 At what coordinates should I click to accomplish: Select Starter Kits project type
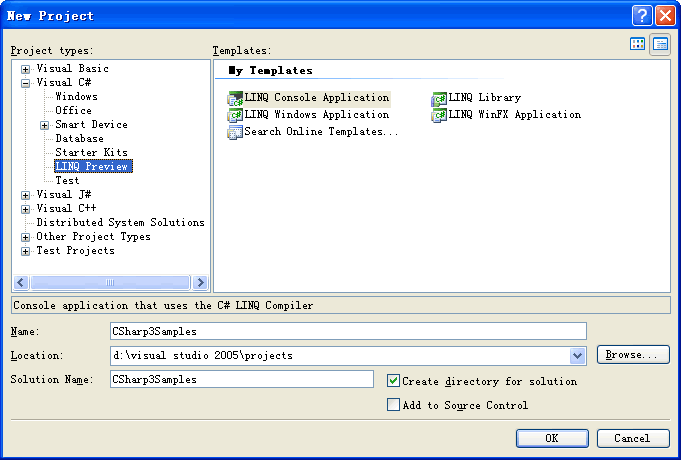coord(92,152)
